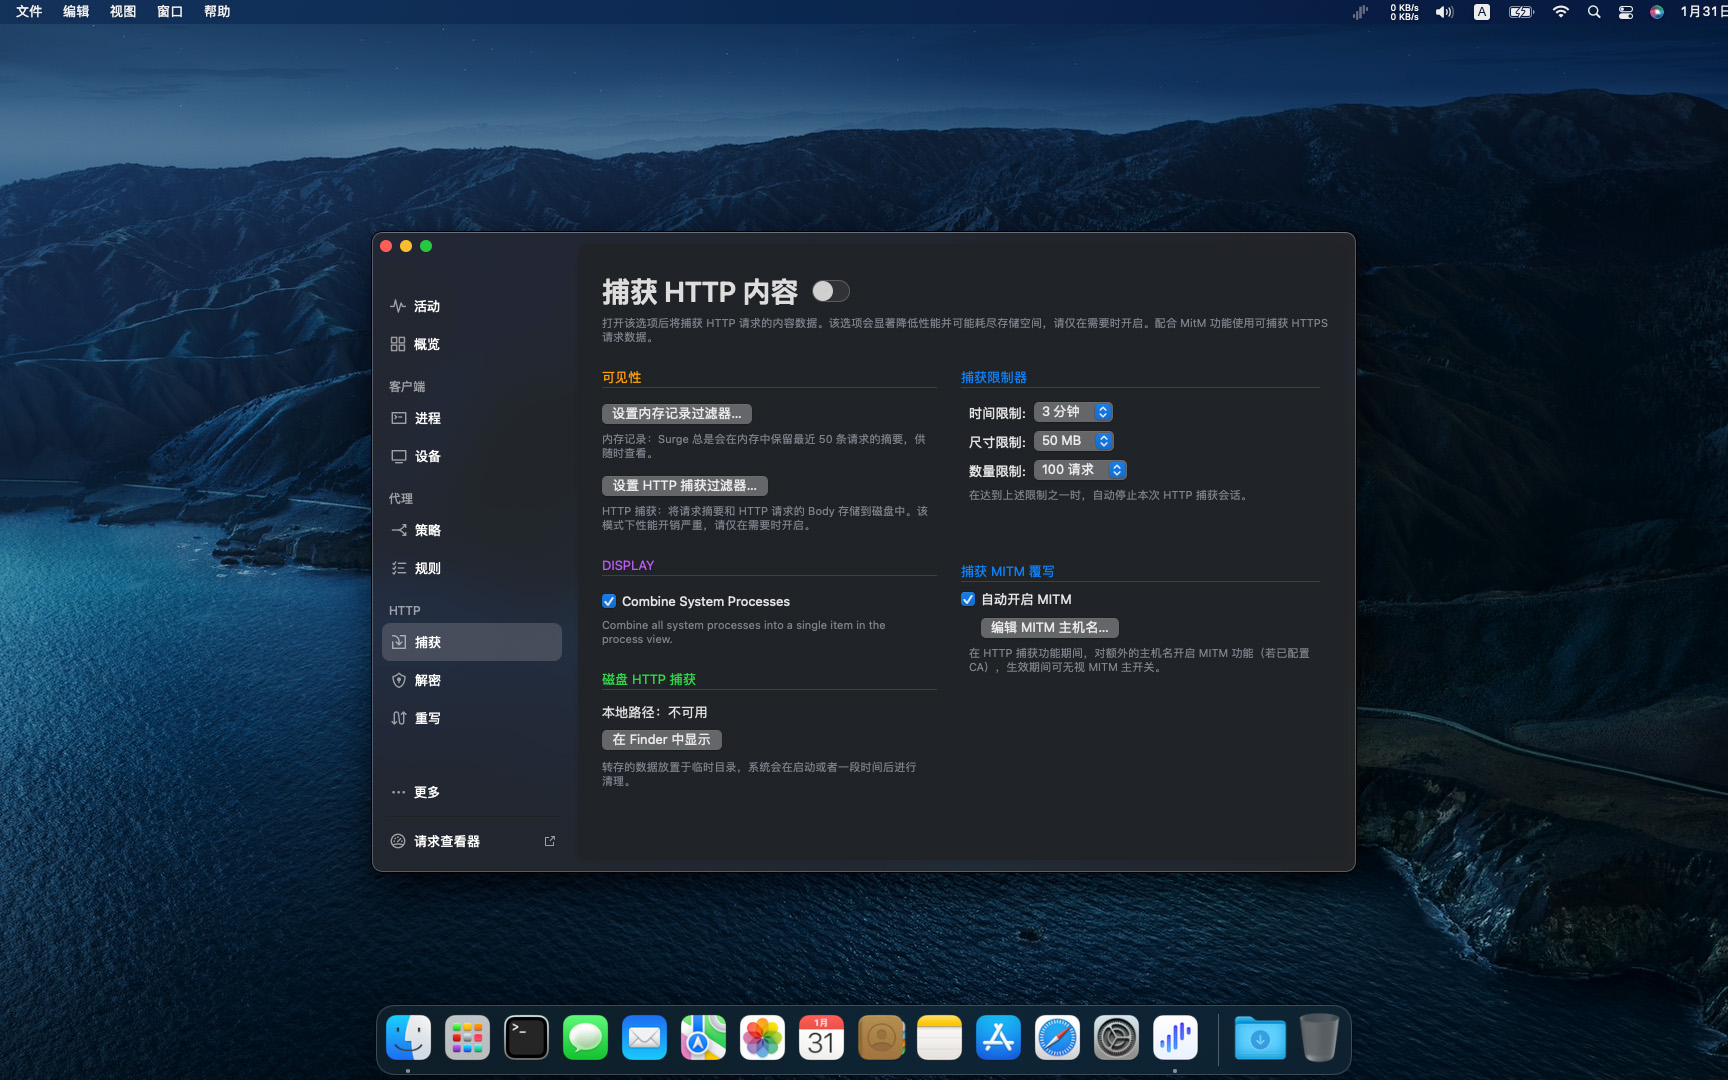Click 设置 HTTP 捕获过滤器 button
The width and height of the screenshot is (1728, 1080).
(x=685, y=486)
